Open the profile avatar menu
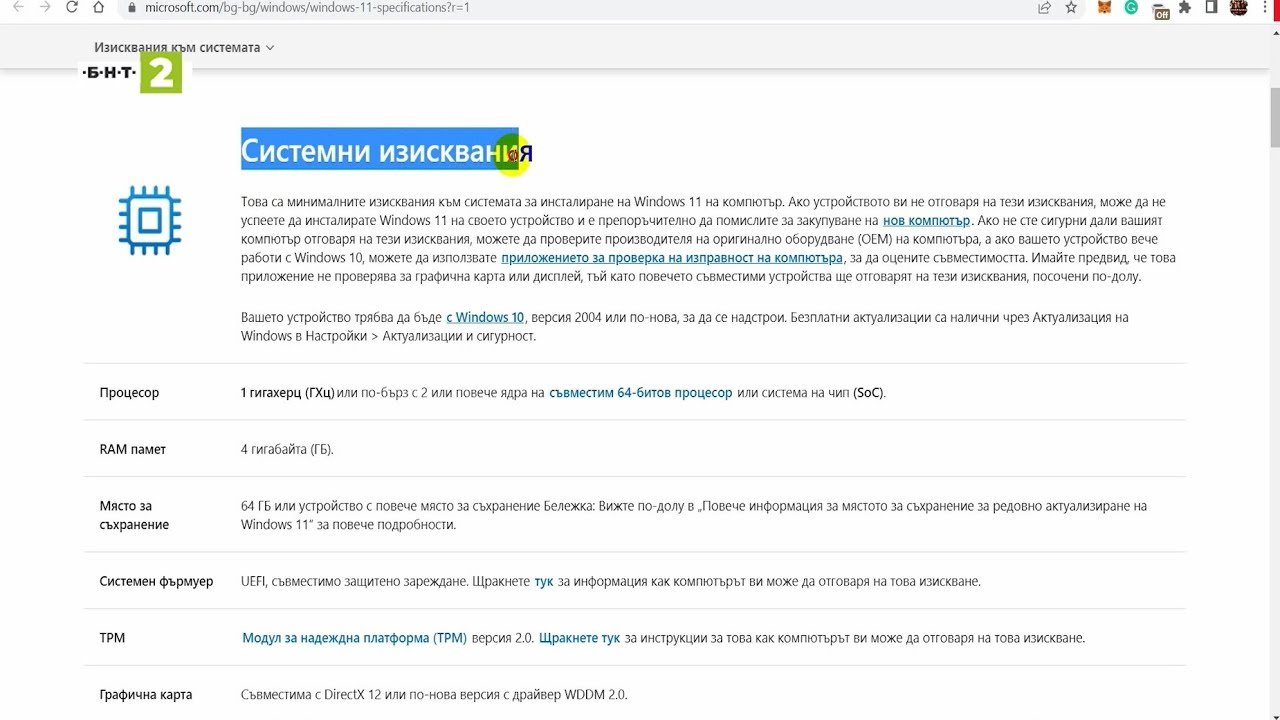1280x720 pixels. (x=1238, y=7)
